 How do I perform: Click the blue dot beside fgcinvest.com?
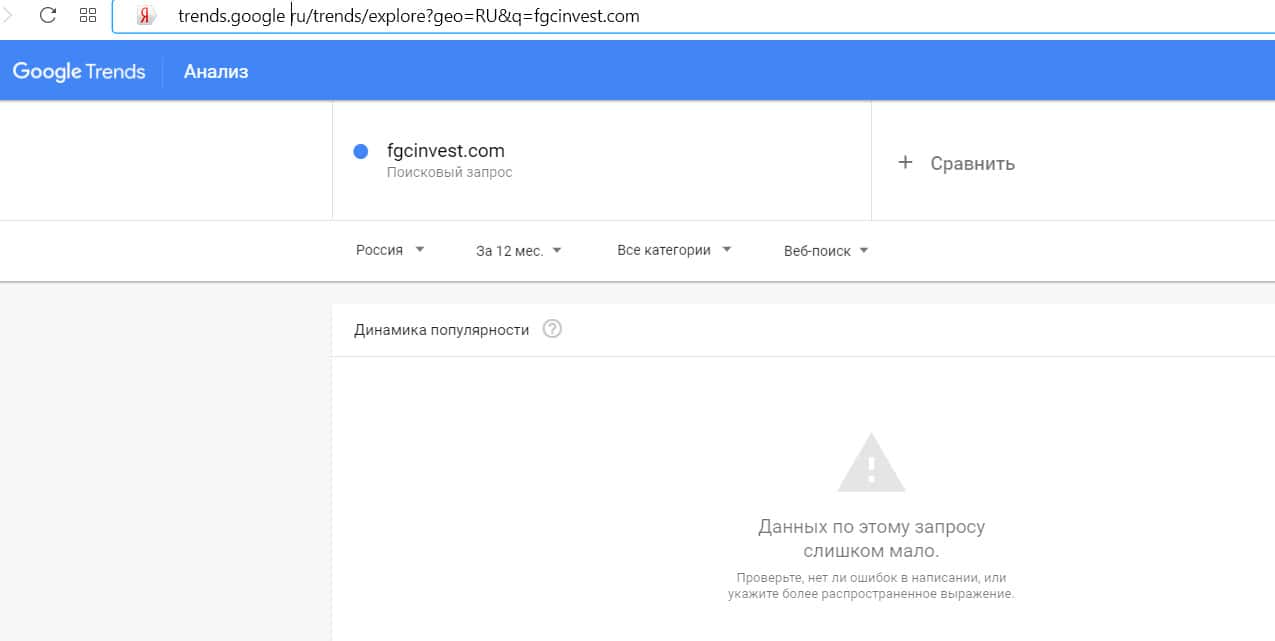coord(362,152)
